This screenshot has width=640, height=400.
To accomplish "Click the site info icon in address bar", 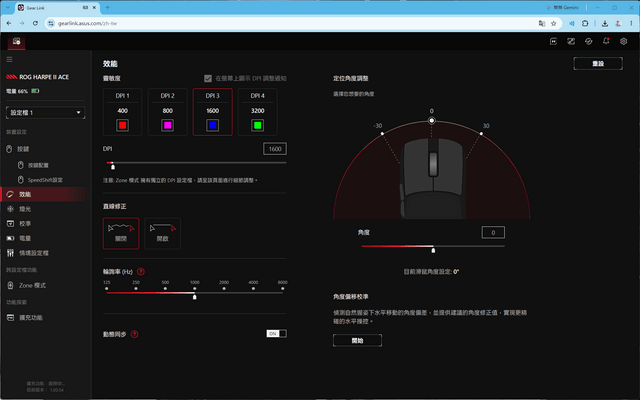I will tap(51, 23).
